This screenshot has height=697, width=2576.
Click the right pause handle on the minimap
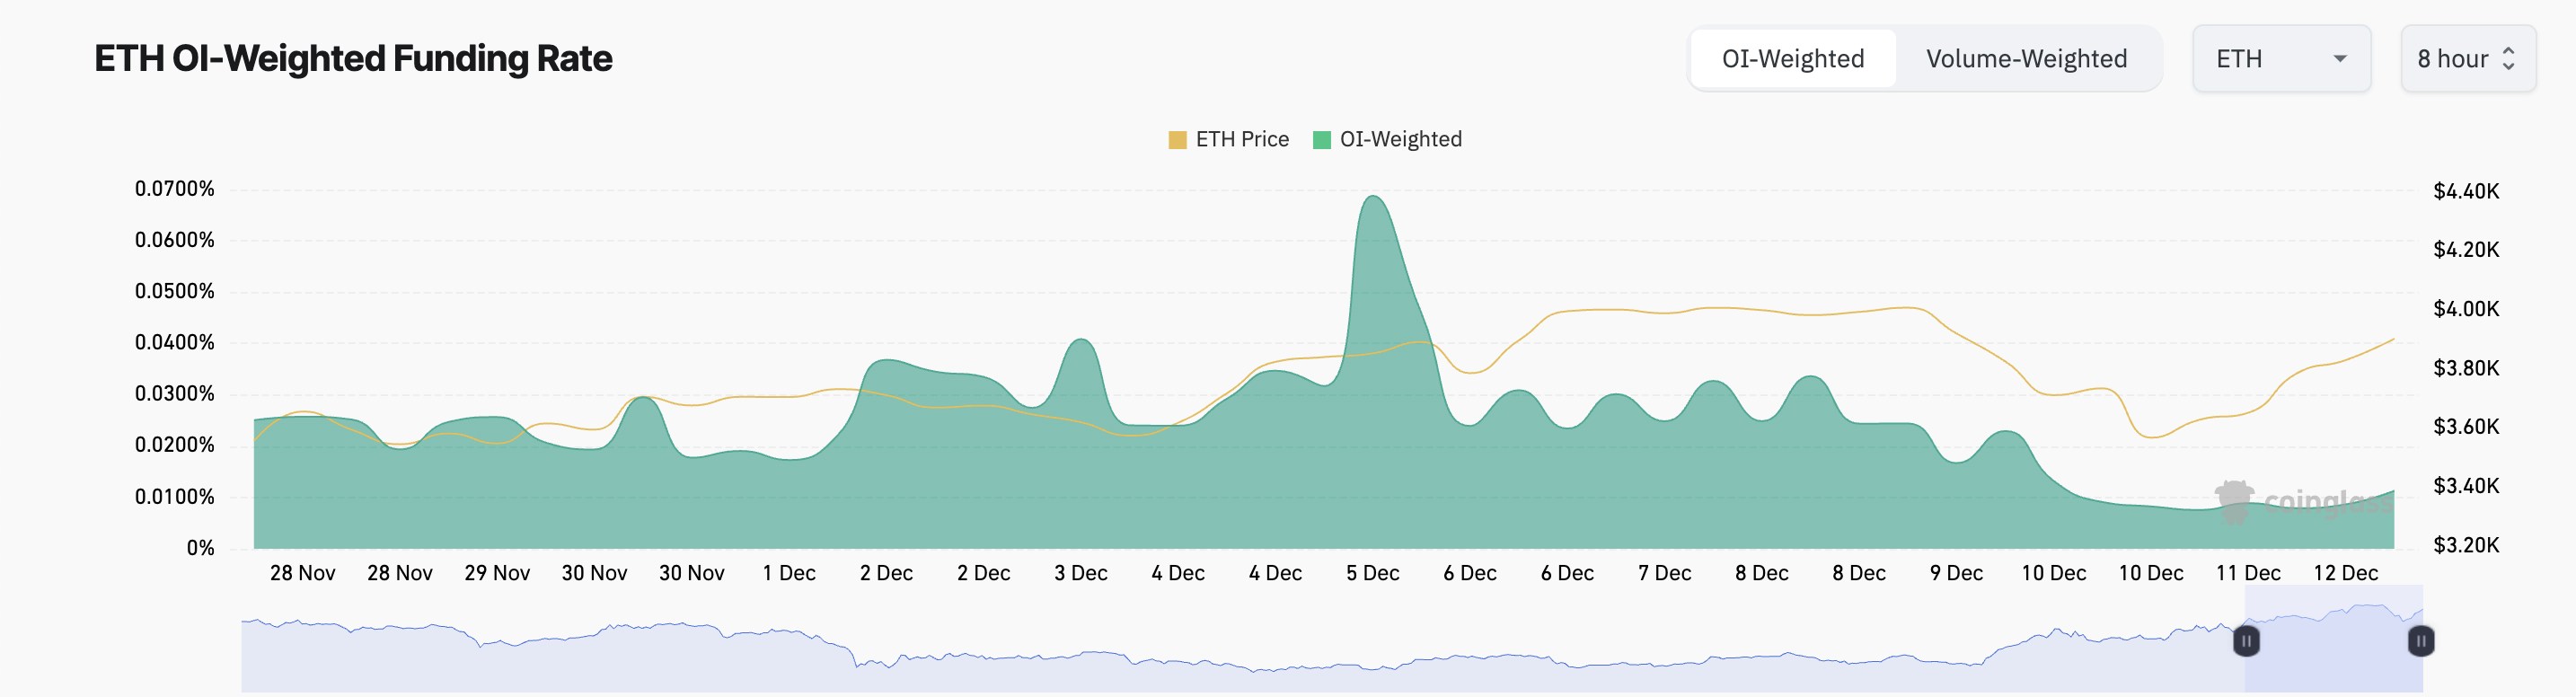pos(2420,643)
